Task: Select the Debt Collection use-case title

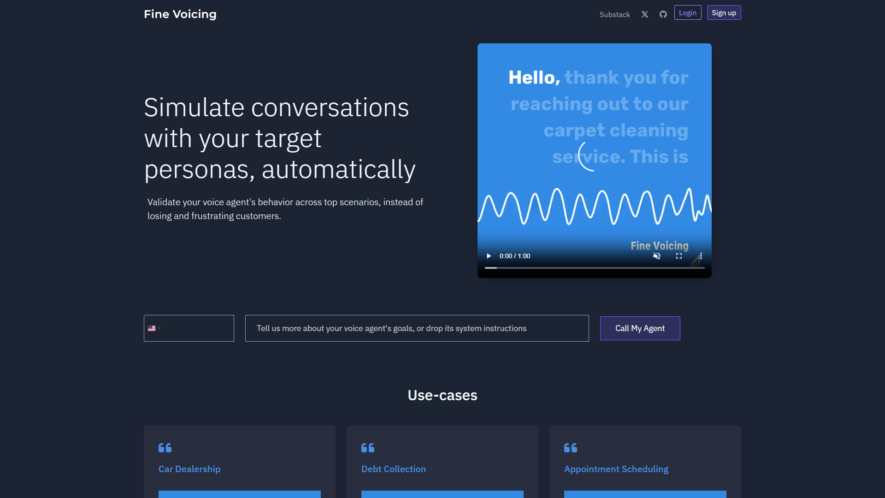Action: point(393,469)
